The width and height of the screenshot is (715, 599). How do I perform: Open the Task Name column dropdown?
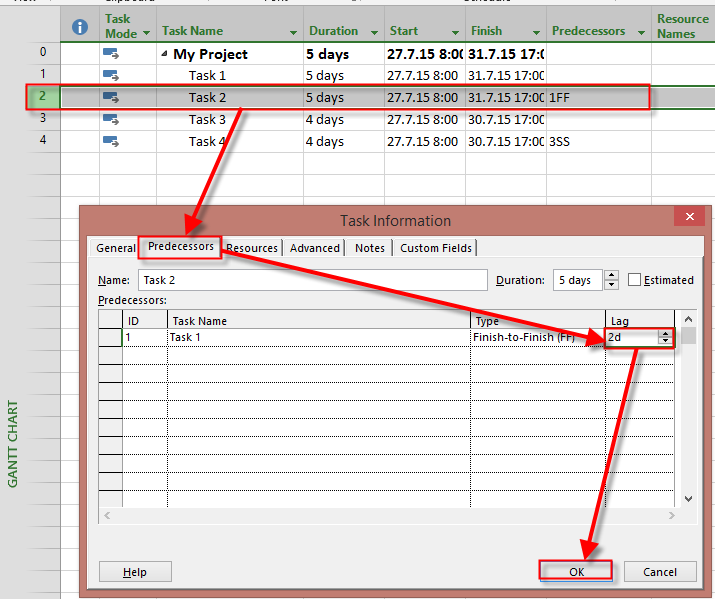click(292, 33)
